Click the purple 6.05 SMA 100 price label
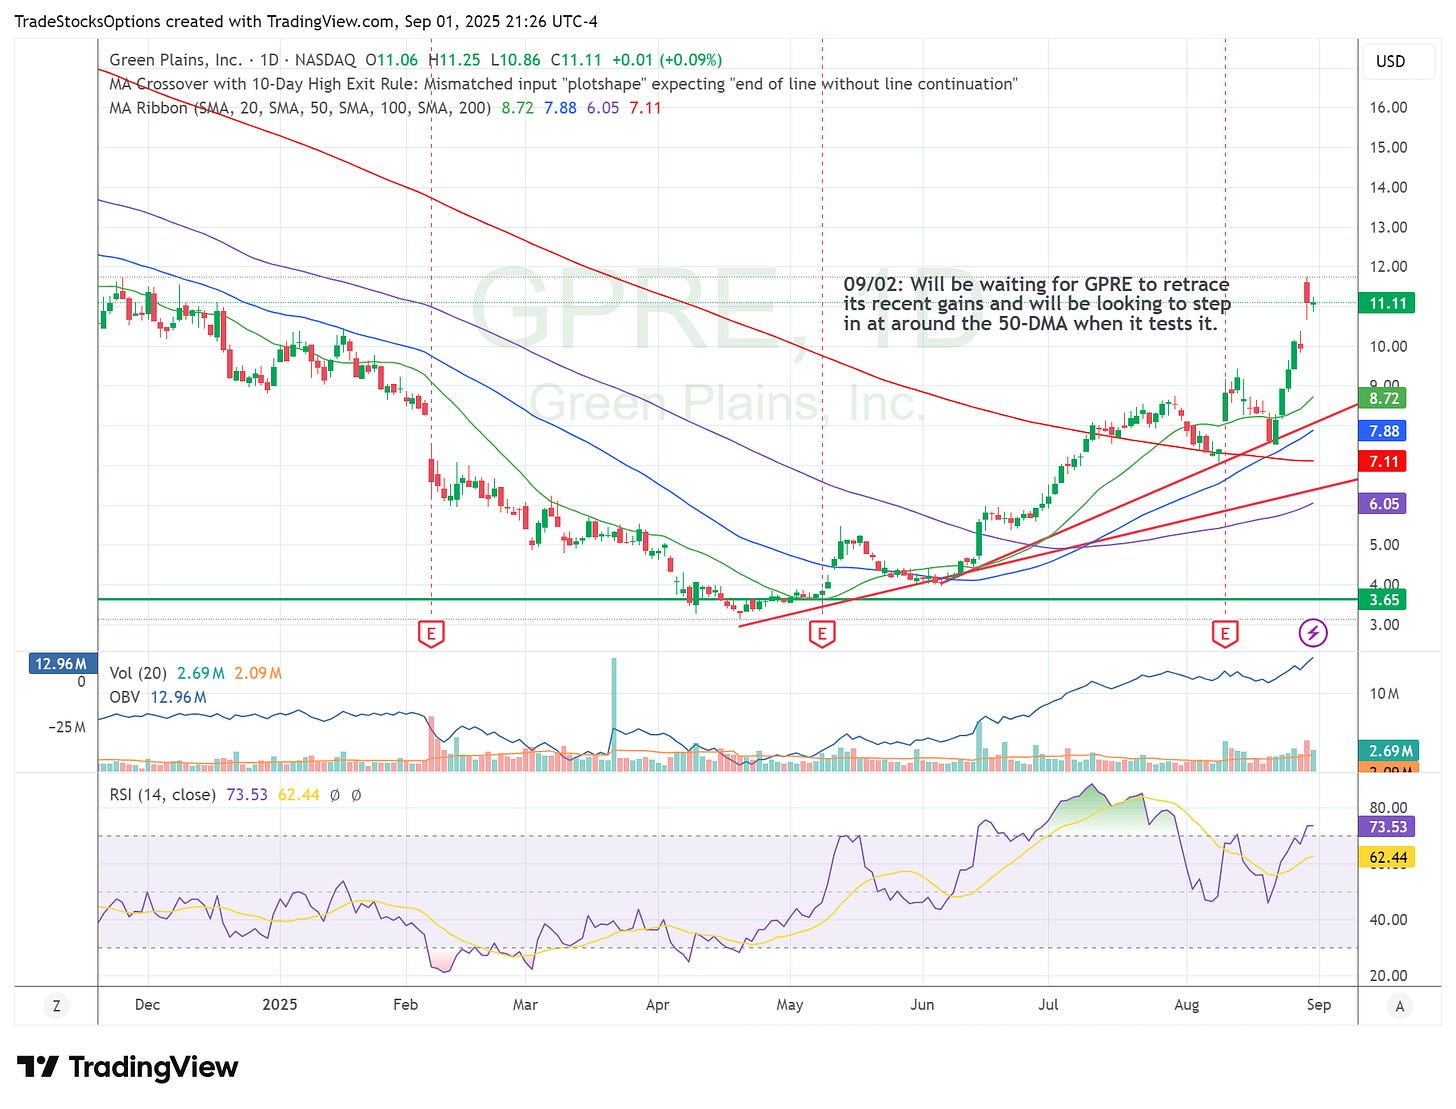 1382,504
